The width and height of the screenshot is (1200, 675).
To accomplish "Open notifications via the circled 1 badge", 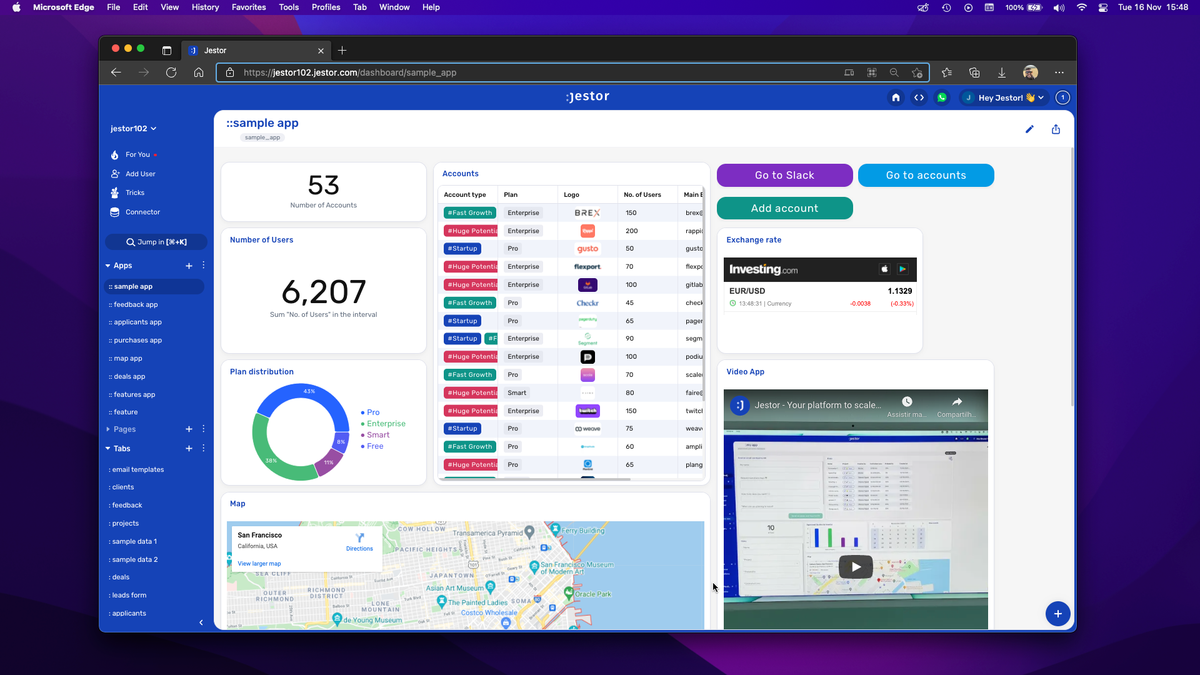I will pos(1062,96).
